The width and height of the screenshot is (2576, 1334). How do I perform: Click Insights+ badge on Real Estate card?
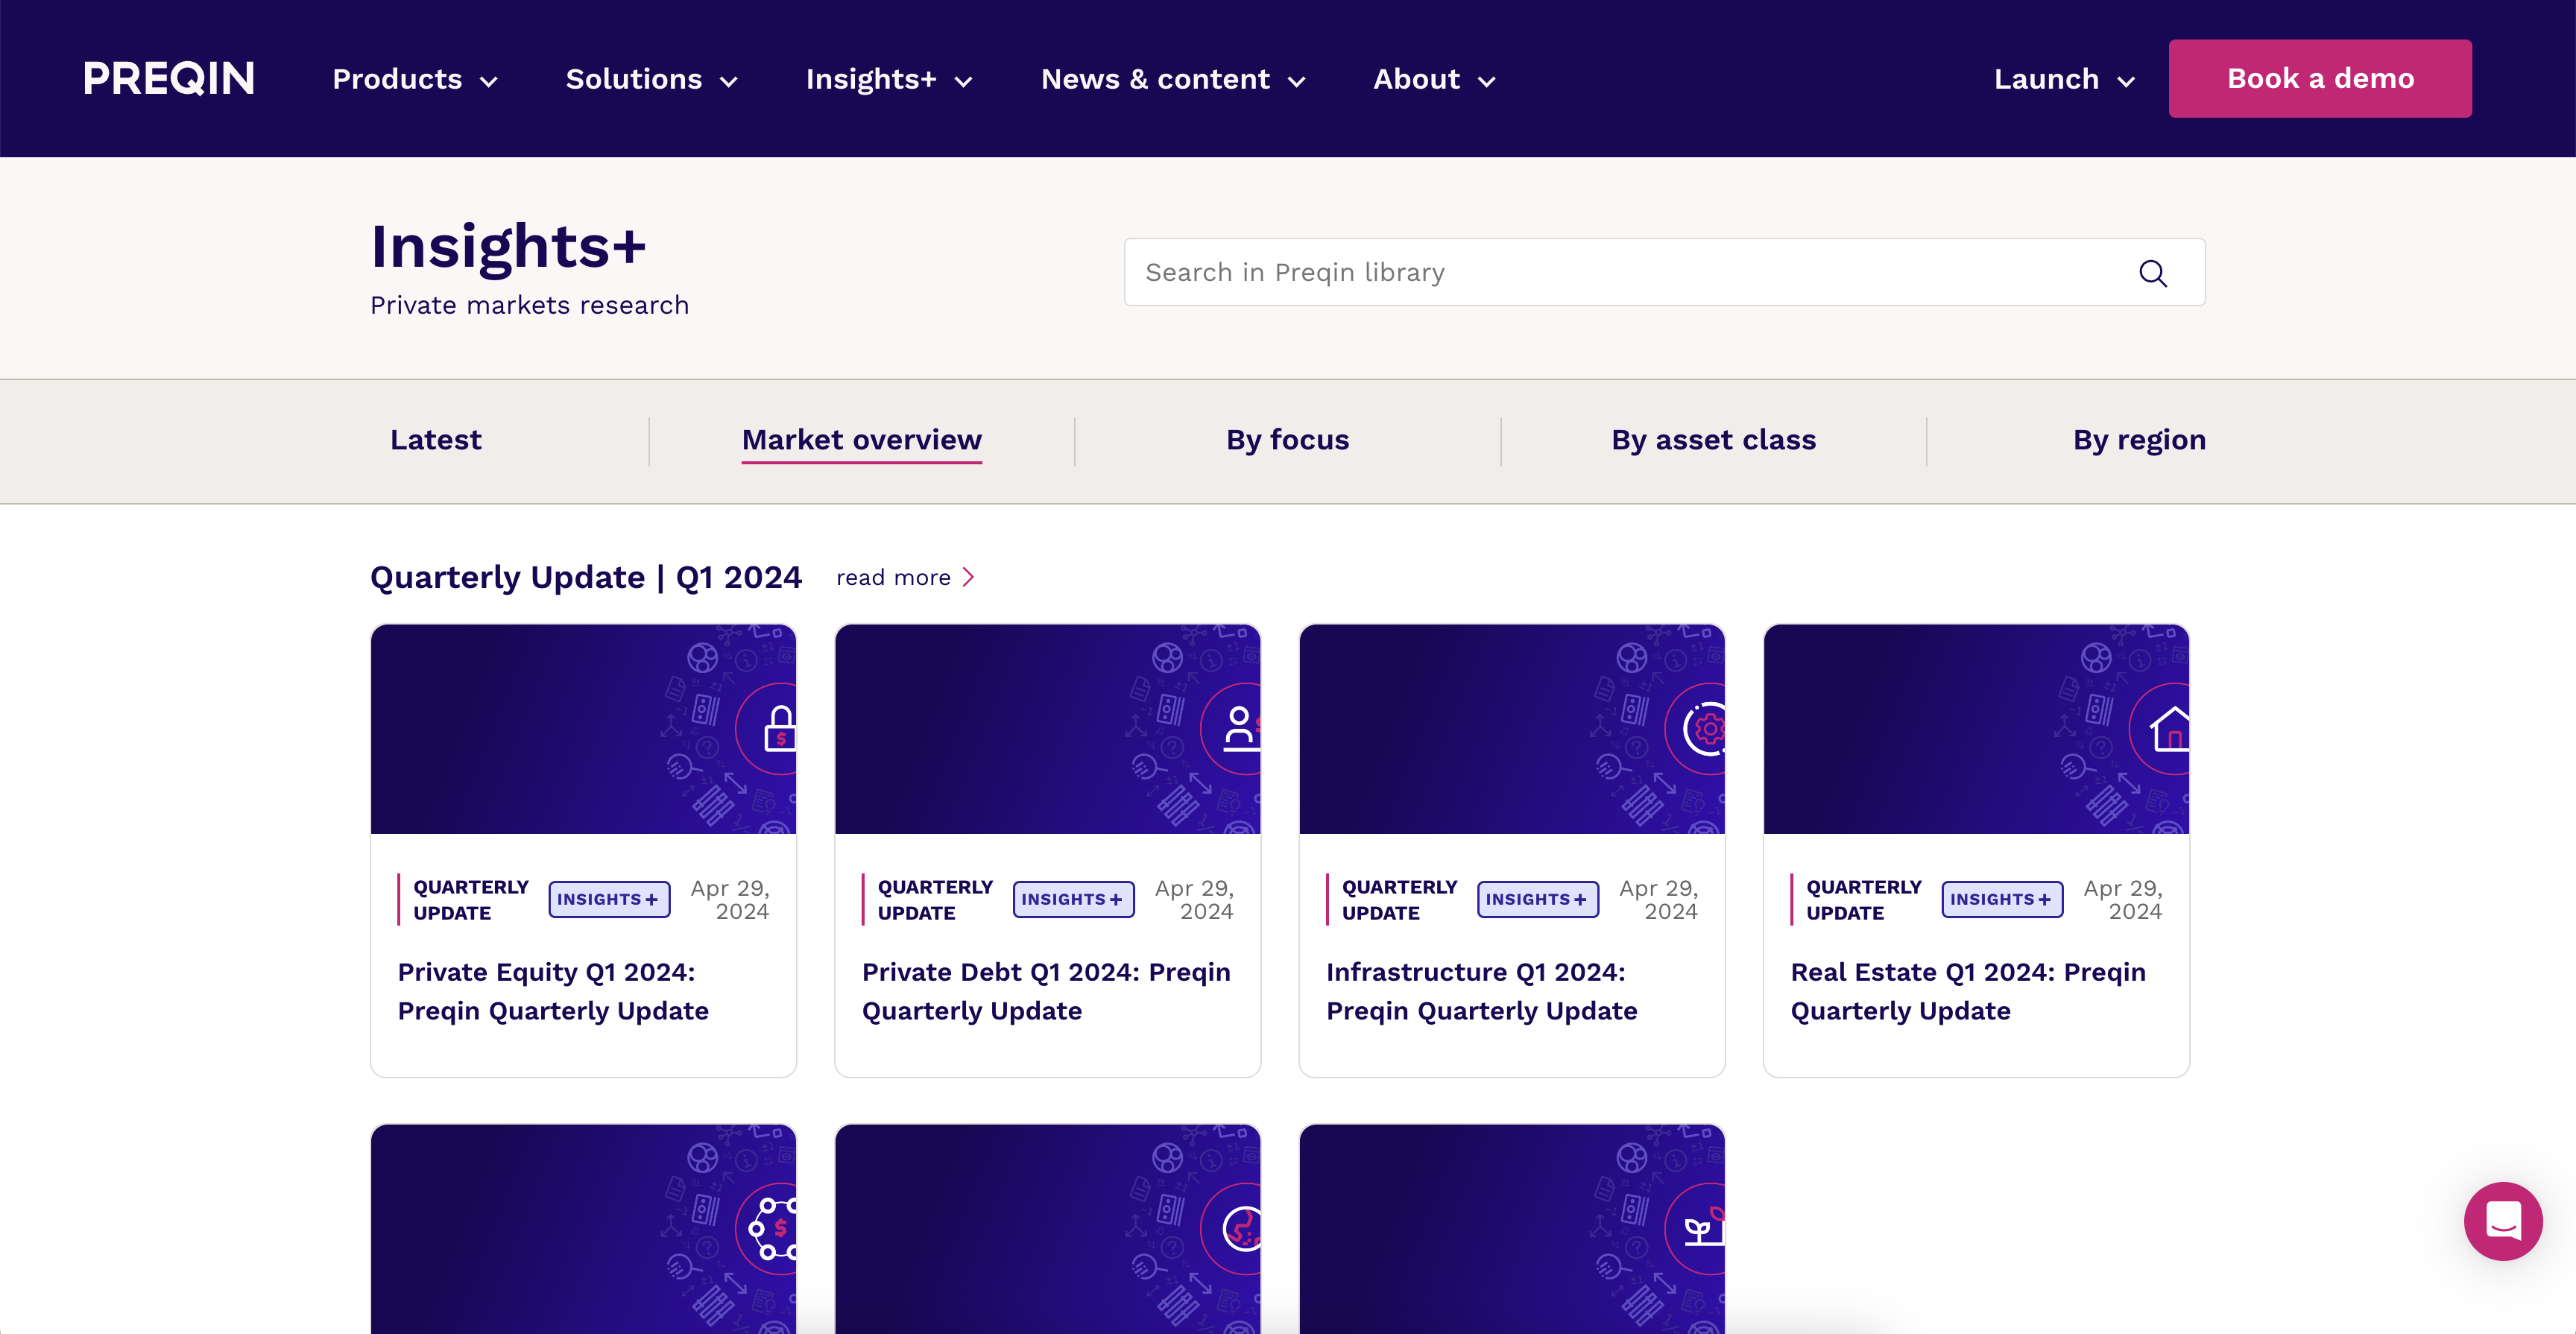[2002, 899]
